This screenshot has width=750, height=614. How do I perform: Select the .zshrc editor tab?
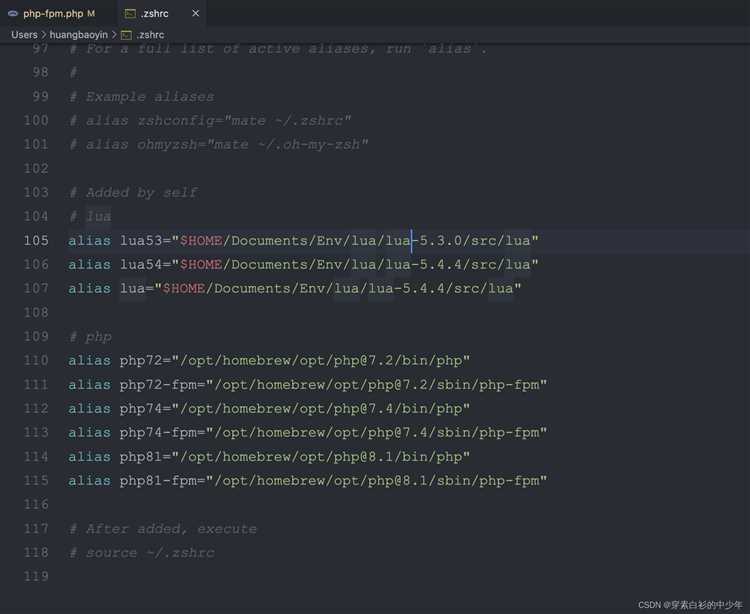(x=154, y=13)
